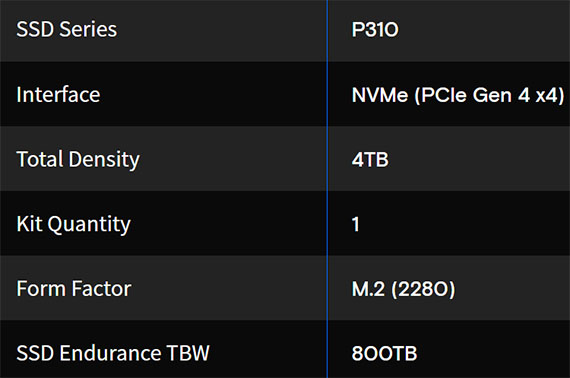Click the word Density in third row
This screenshot has height=378, width=570.
coord(104,160)
